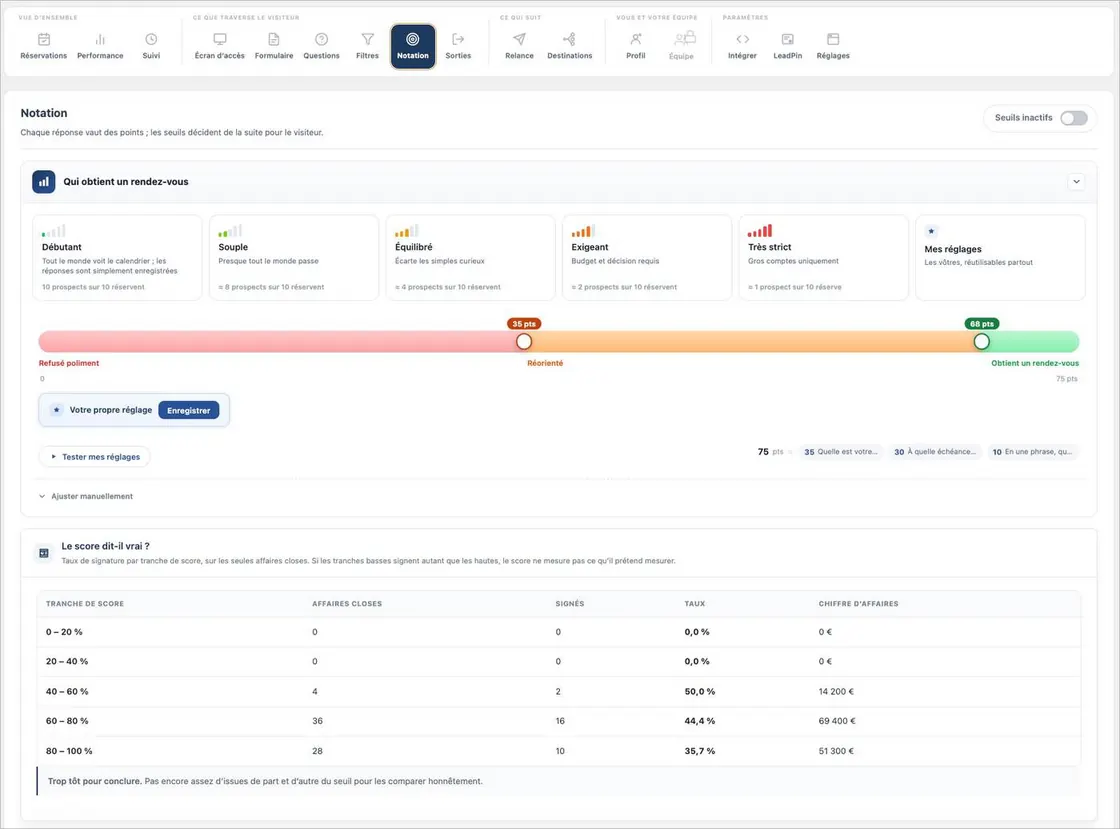The height and width of the screenshot is (829, 1120).
Task: Open the Intégrer code brackets icon
Action: pyautogui.click(x=742, y=39)
